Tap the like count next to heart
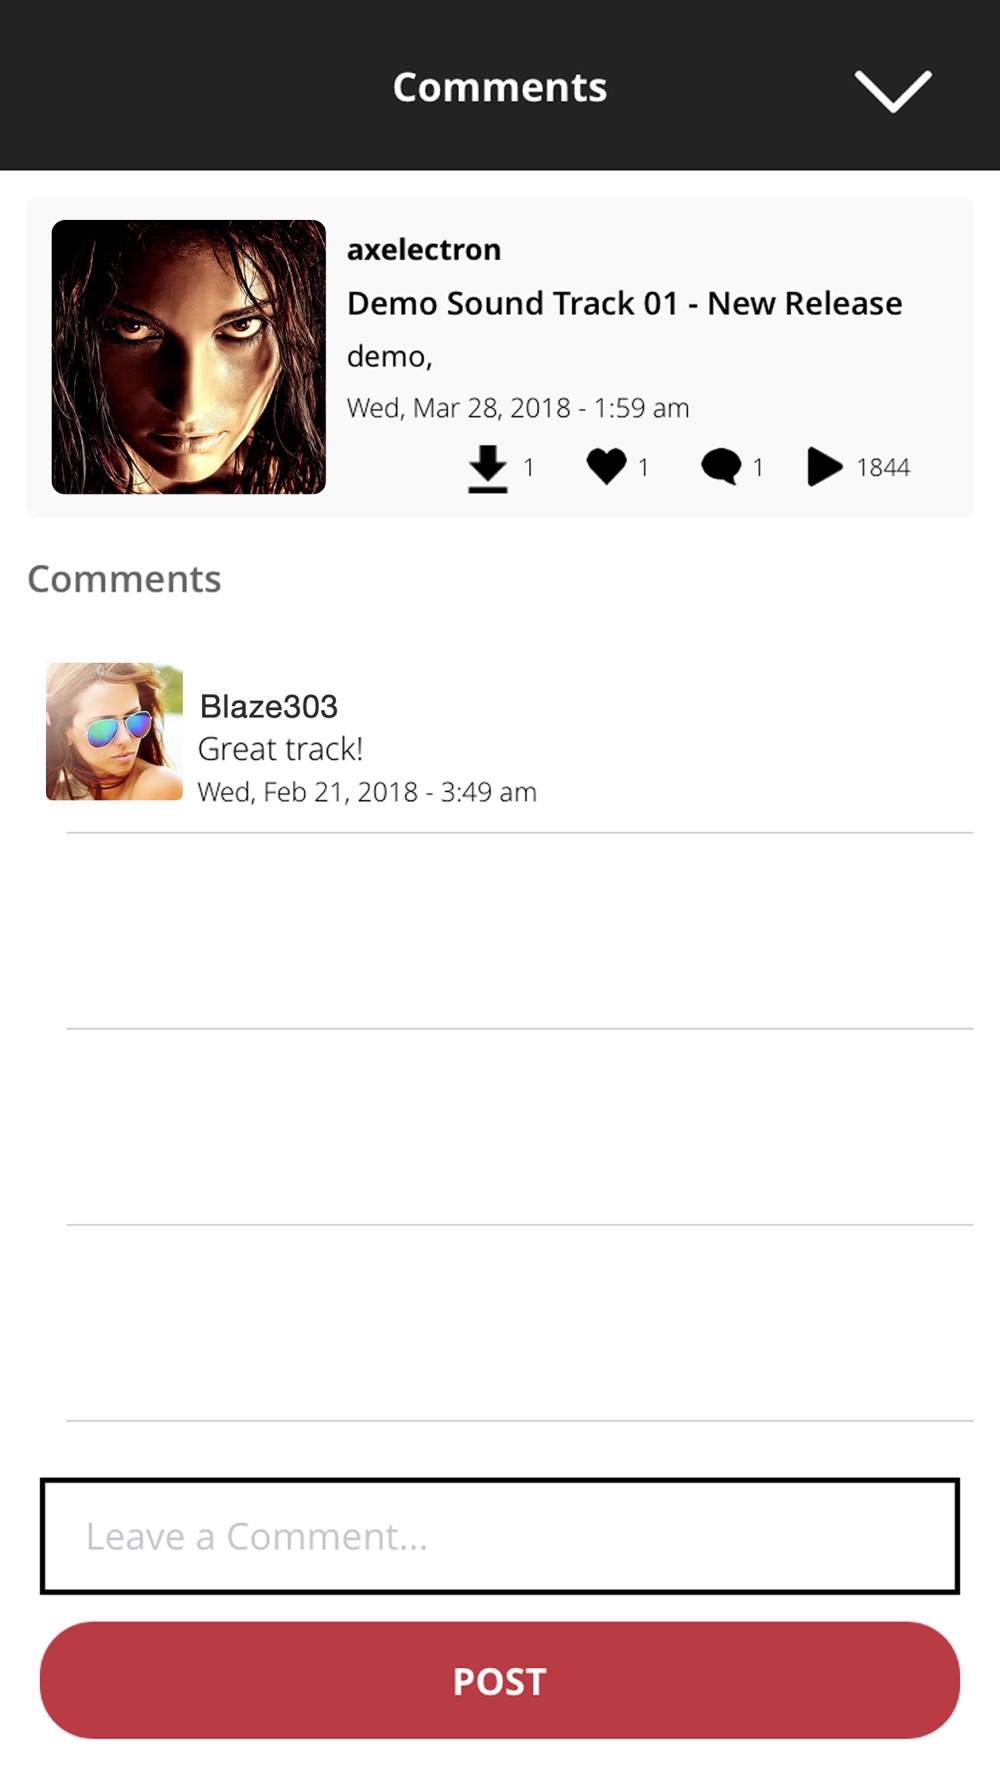The height and width of the screenshot is (1778, 1000). tap(644, 468)
